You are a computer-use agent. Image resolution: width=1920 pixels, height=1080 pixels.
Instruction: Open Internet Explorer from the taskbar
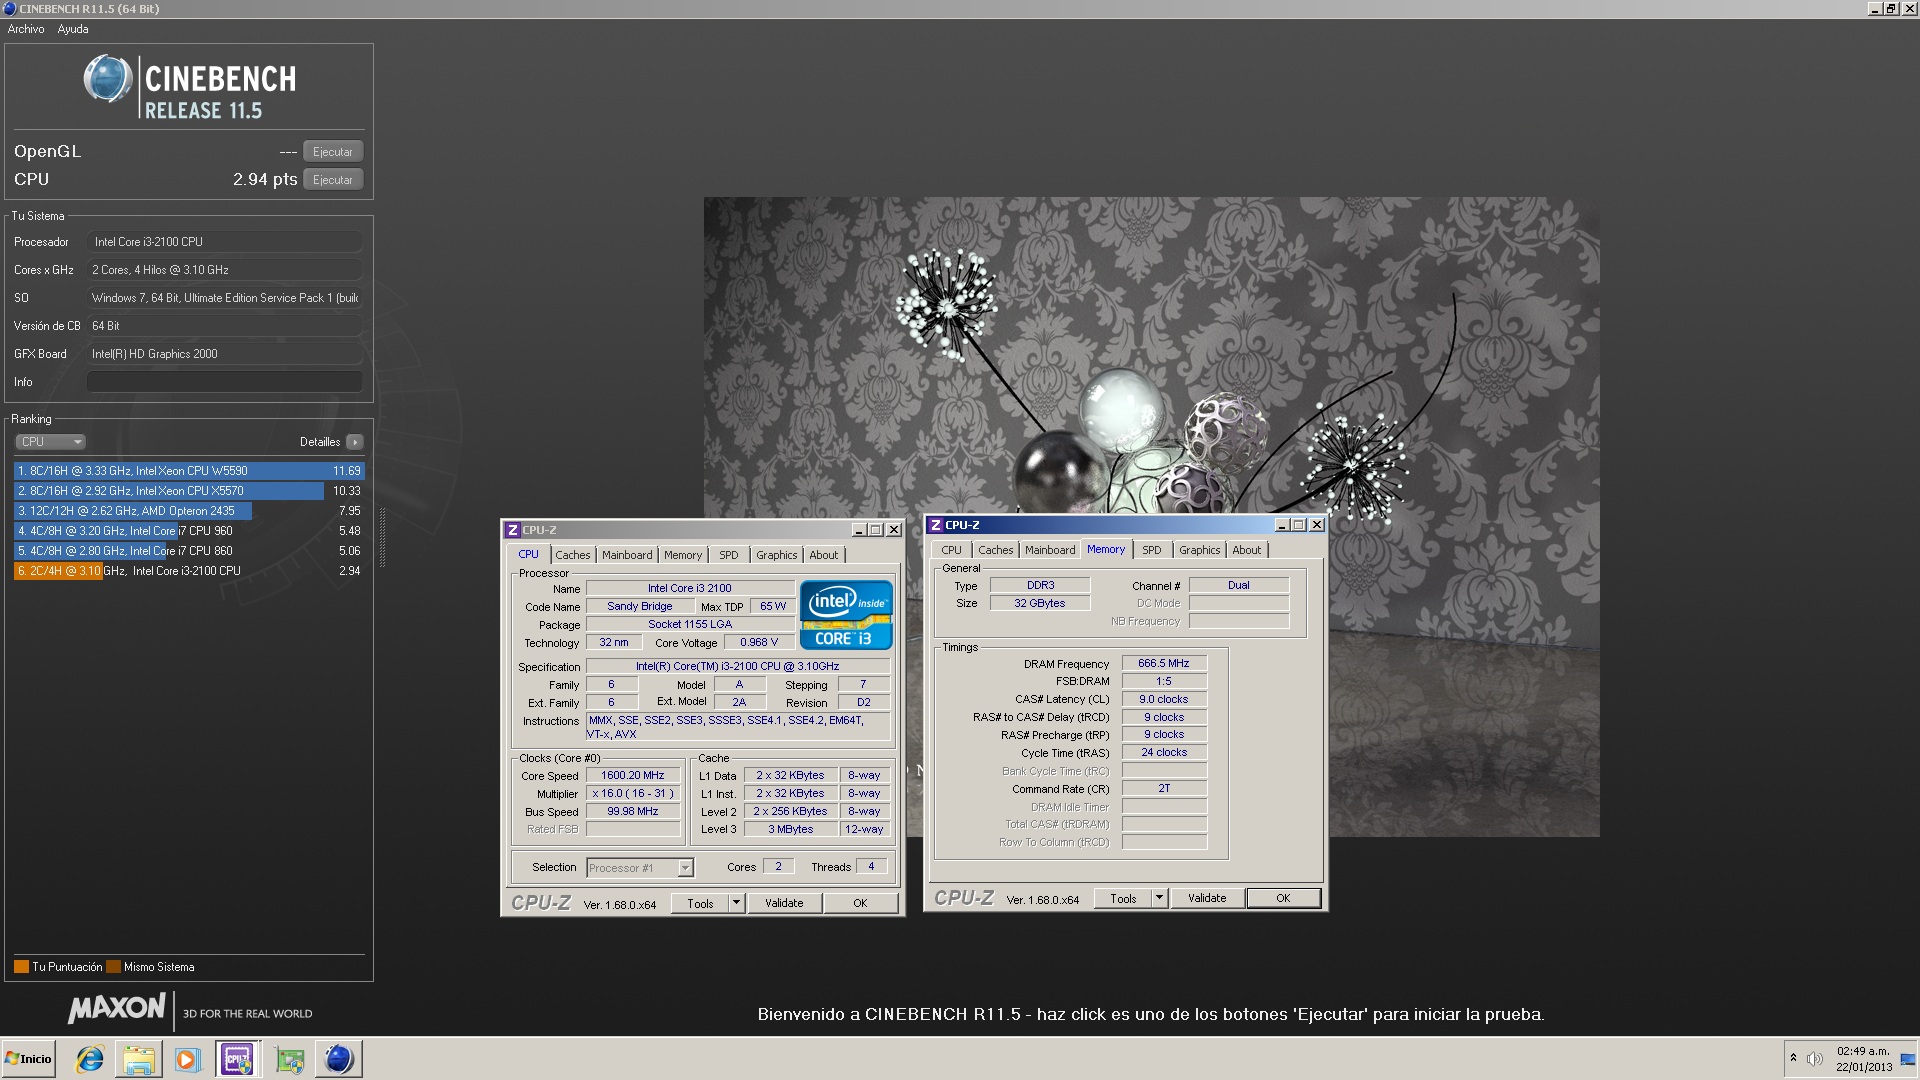(x=90, y=1059)
